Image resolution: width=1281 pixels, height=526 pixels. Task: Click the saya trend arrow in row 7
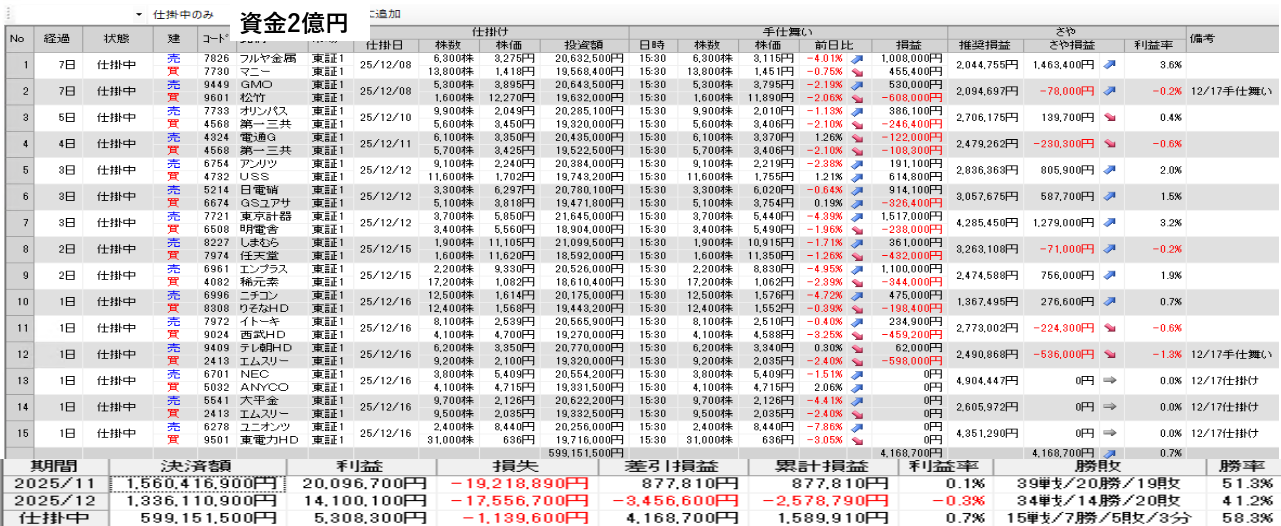[1109, 222]
